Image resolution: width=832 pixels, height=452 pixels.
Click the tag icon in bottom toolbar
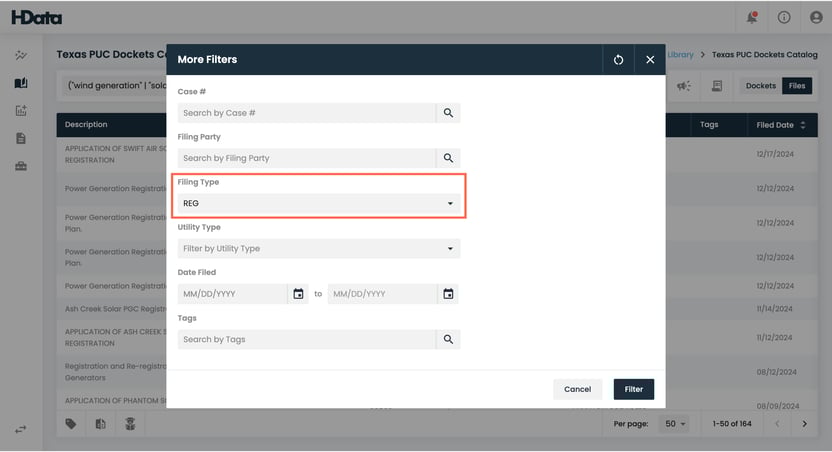pyautogui.click(x=71, y=424)
